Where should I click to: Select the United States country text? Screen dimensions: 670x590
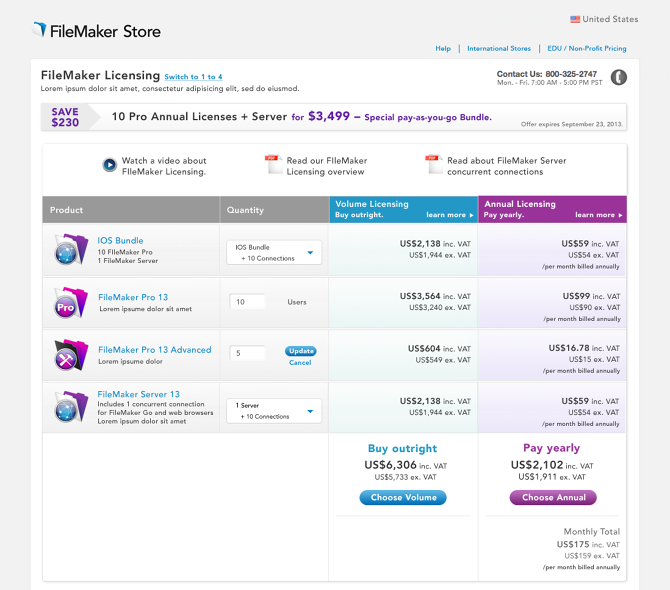click(610, 19)
